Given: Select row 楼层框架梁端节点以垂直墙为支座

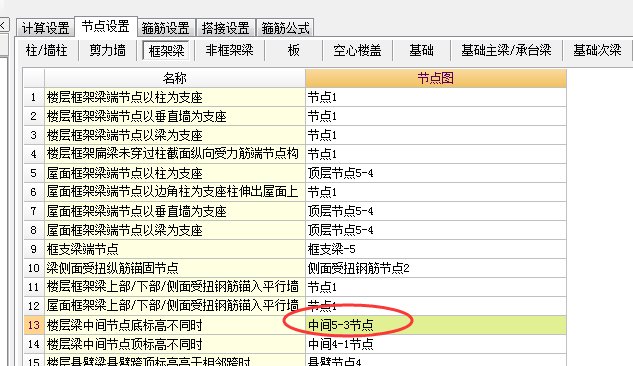Looking at the screenshot, I should pyautogui.click(x=175, y=116).
